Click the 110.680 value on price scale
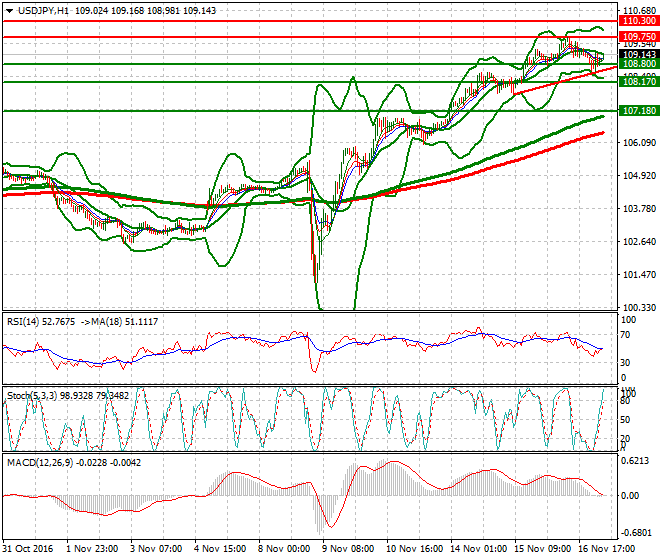 click(638, 10)
